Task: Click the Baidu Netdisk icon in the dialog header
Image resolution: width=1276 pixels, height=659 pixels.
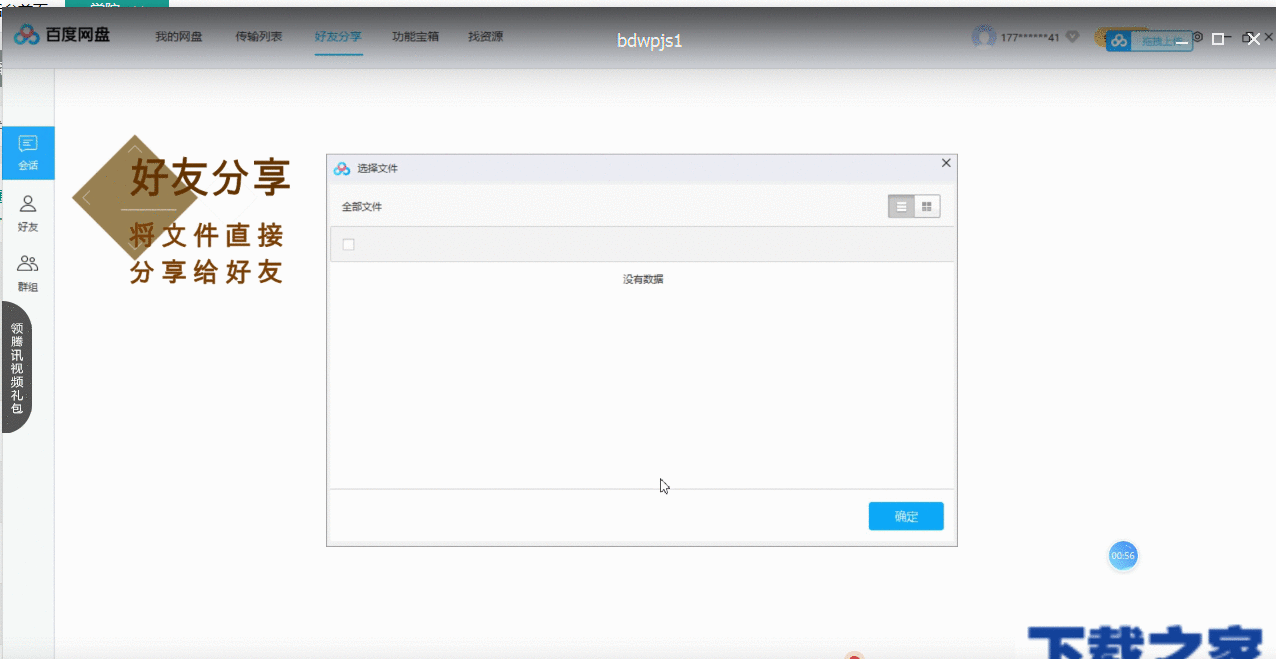Action: point(340,168)
